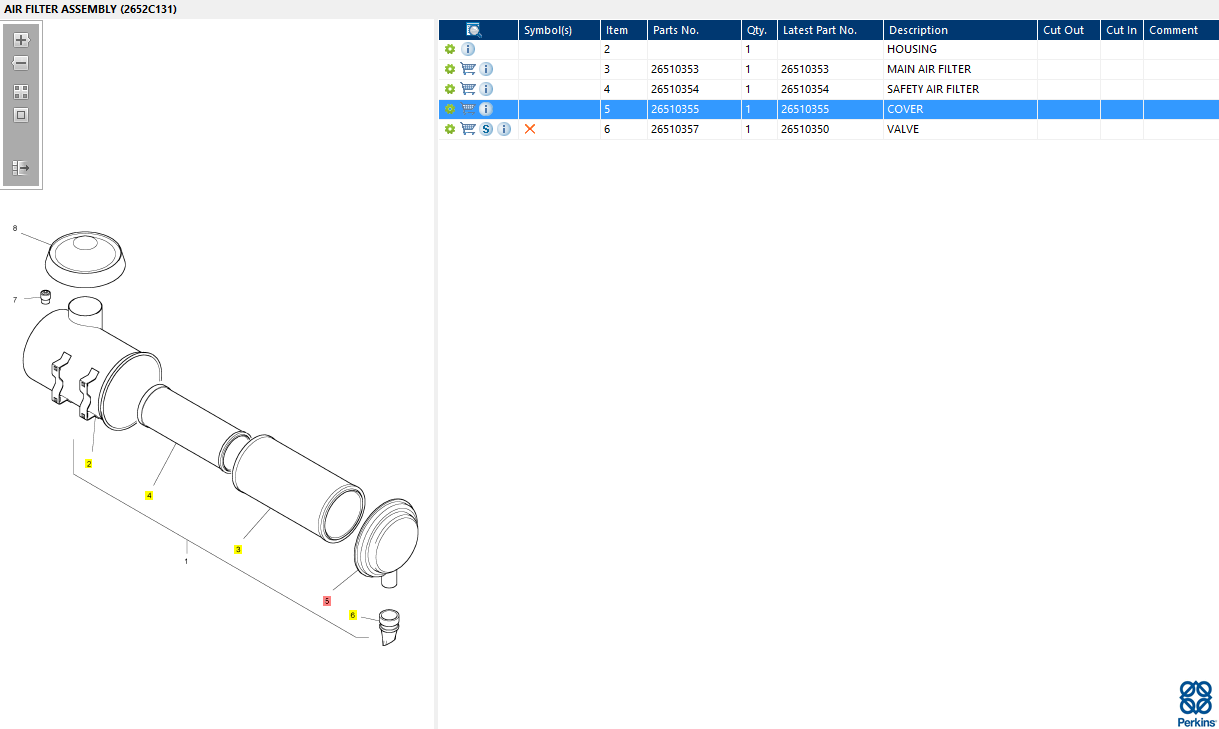Select callout 3 on the diagram
The height and width of the screenshot is (729, 1219).
pyautogui.click(x=237, y=549)
